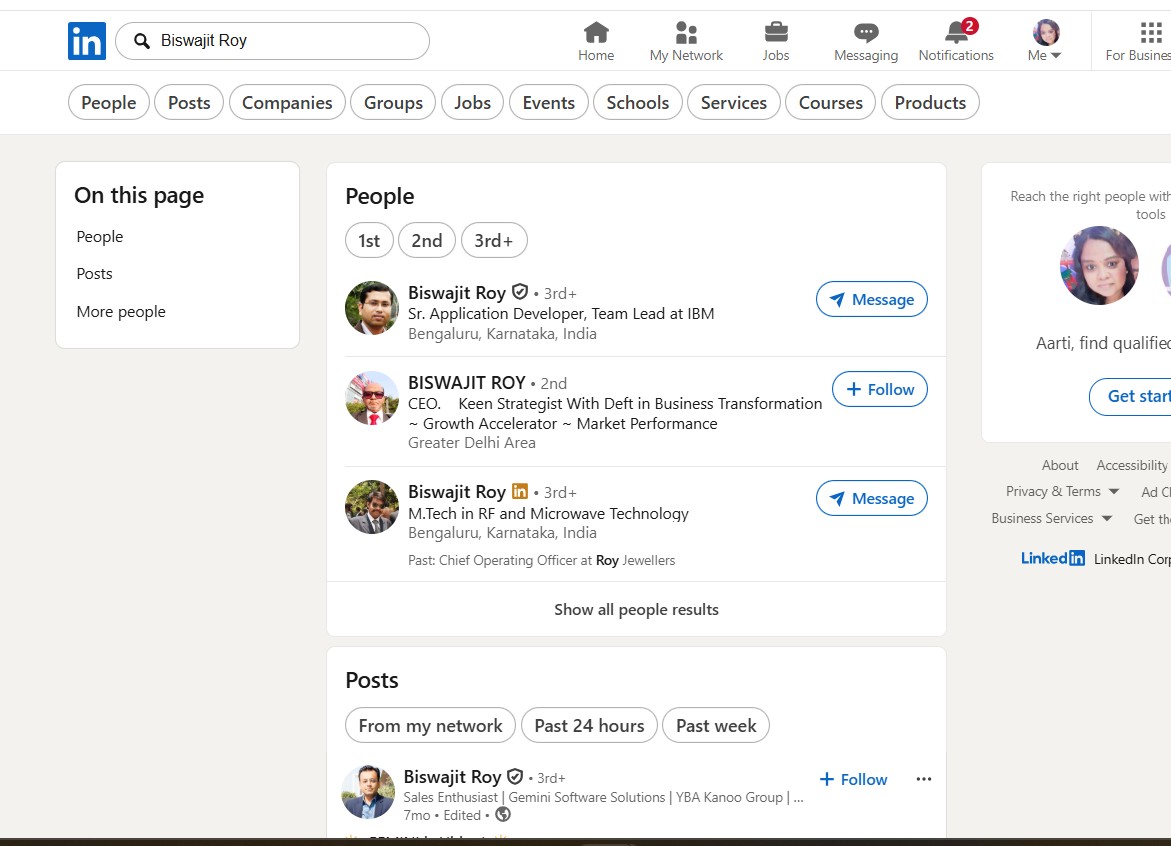Viewport: 1171px width, 846px height.
Task: Click the three-dot menu on the post
Action: [924, 779]
